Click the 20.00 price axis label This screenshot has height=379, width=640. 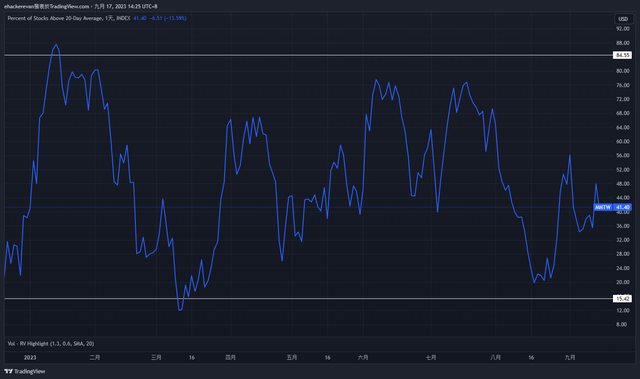pos(623,282)
